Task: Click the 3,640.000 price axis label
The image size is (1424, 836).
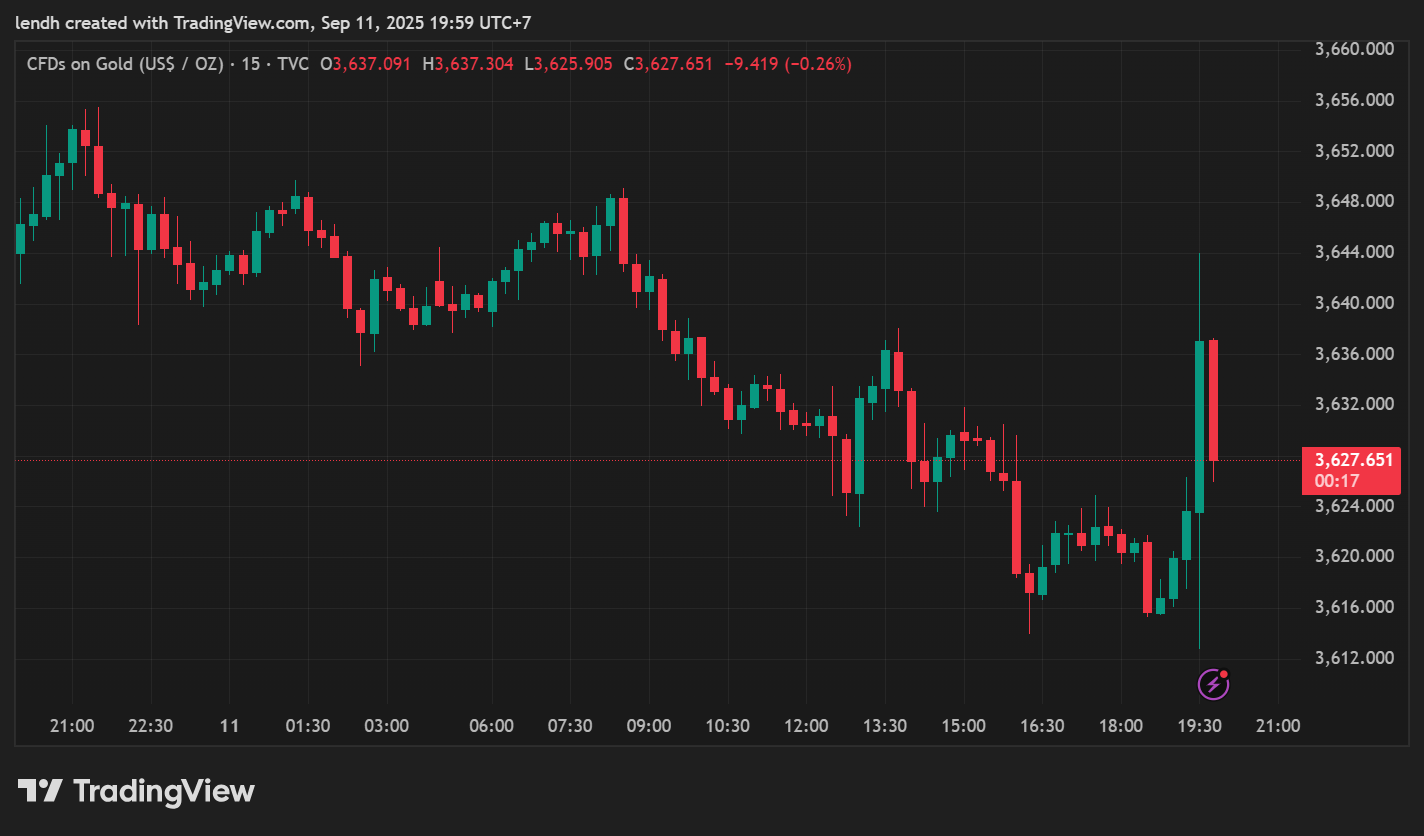Action: coord(1355,303)
